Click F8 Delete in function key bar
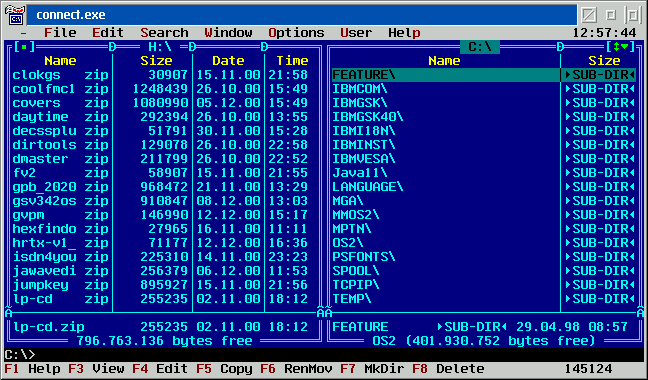The width and height of the screenshot is (648, 380). [448, 368]
